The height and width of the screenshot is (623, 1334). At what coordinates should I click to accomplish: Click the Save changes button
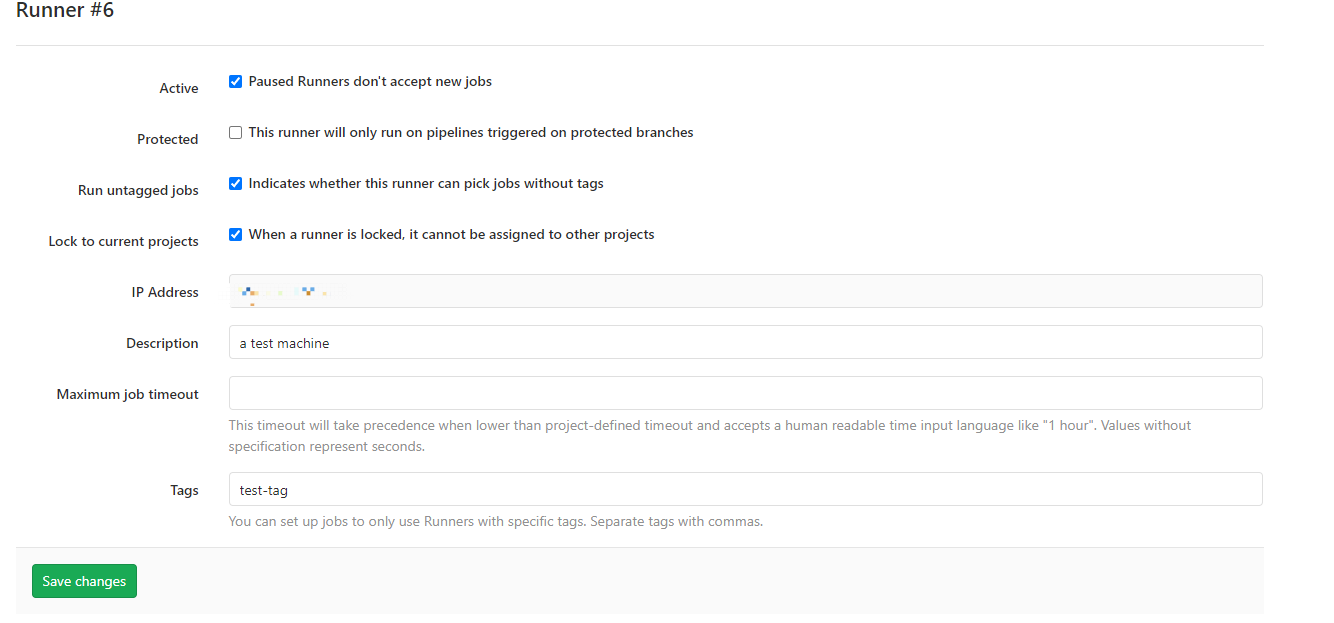[84, 581]
